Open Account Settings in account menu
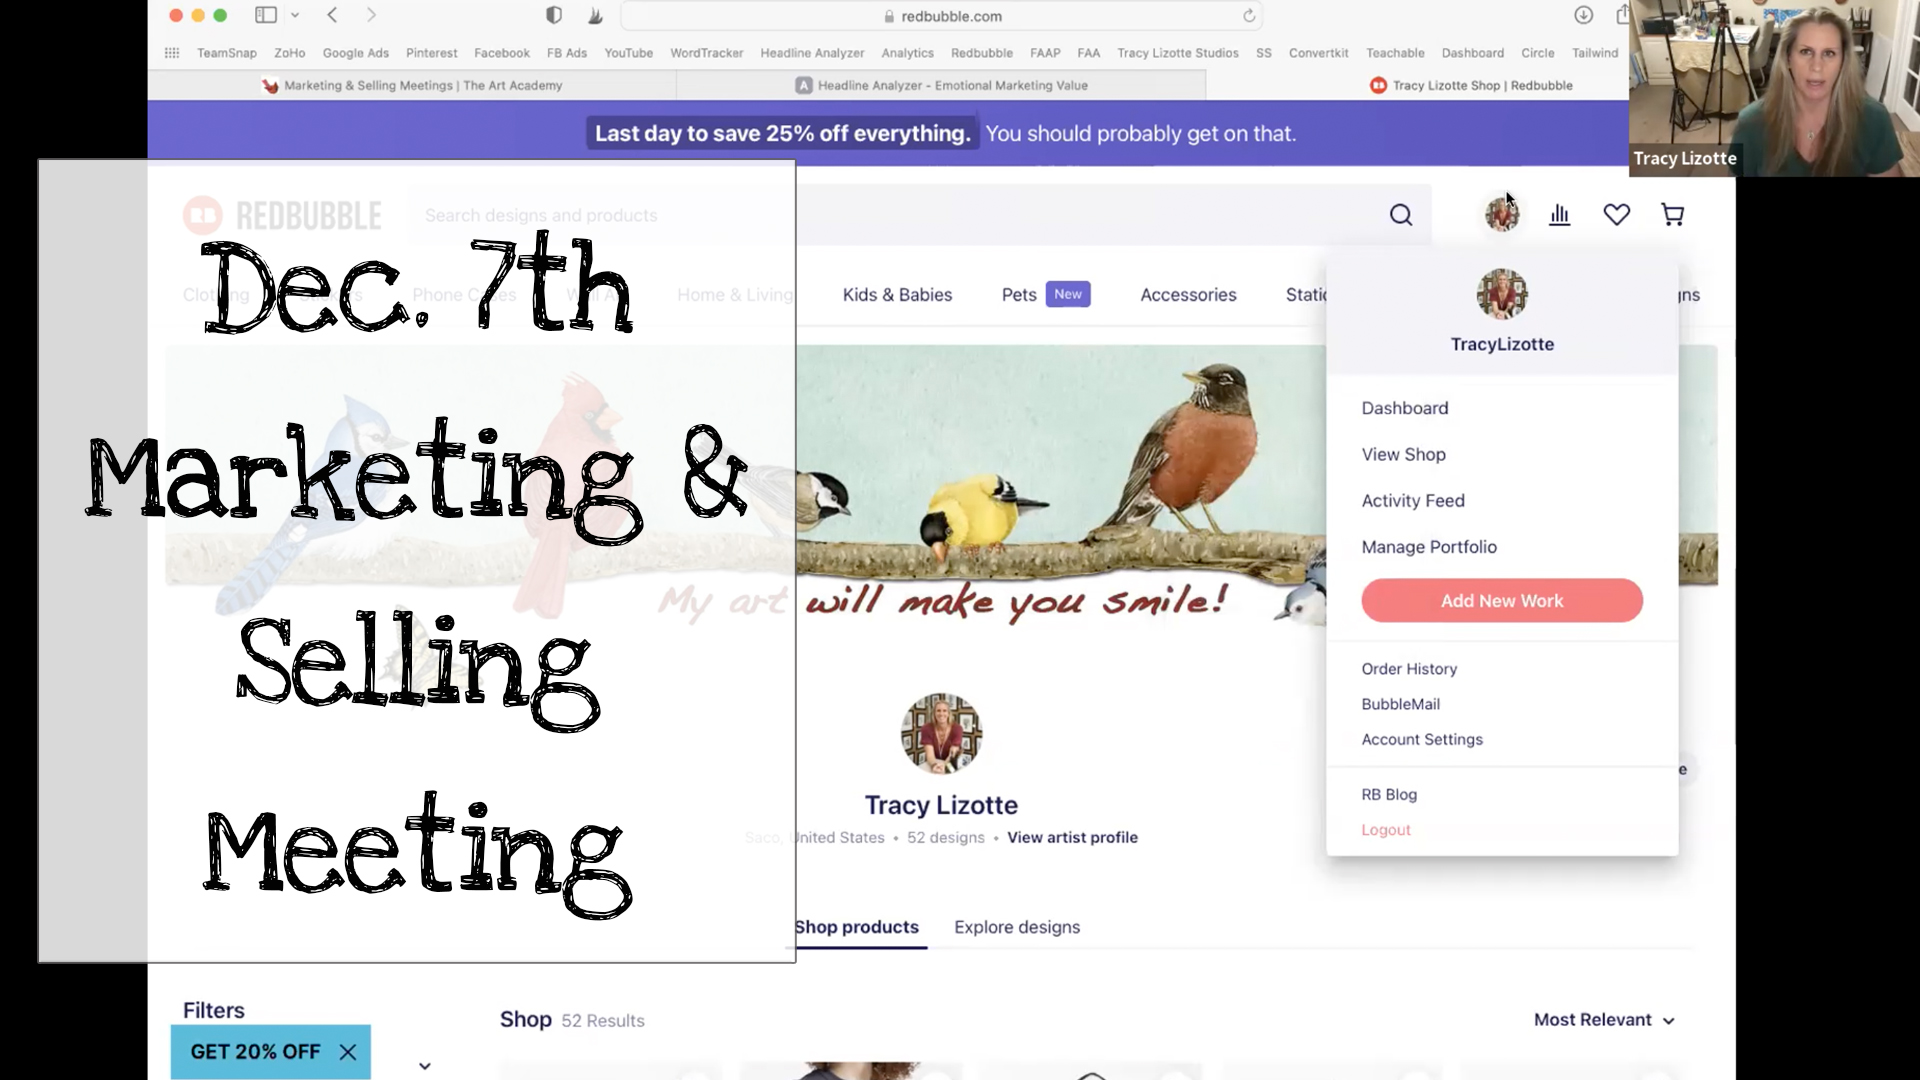The image size is (1920, 1080). [x=1421, y=739]
